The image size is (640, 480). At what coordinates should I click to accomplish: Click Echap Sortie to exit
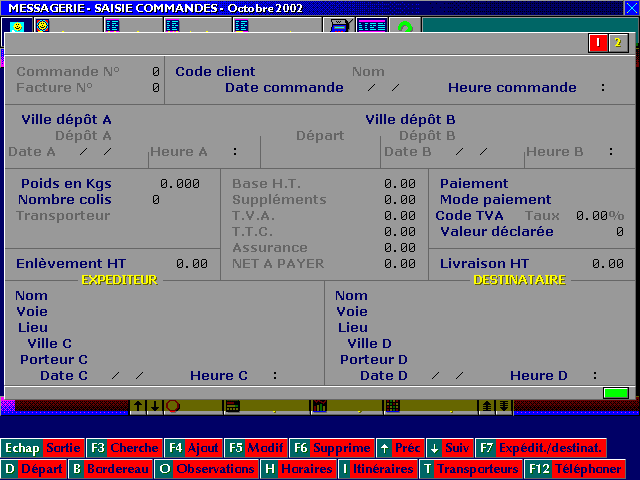[42, 448]
